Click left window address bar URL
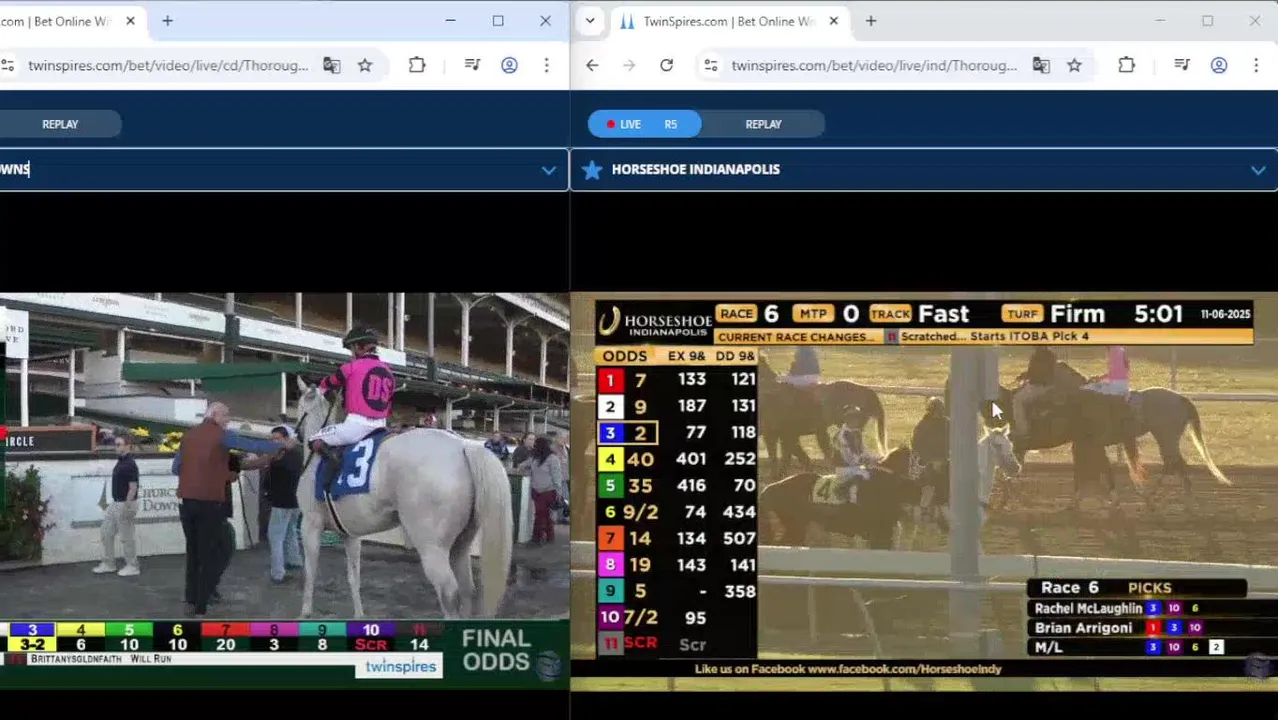 (168, 65)
